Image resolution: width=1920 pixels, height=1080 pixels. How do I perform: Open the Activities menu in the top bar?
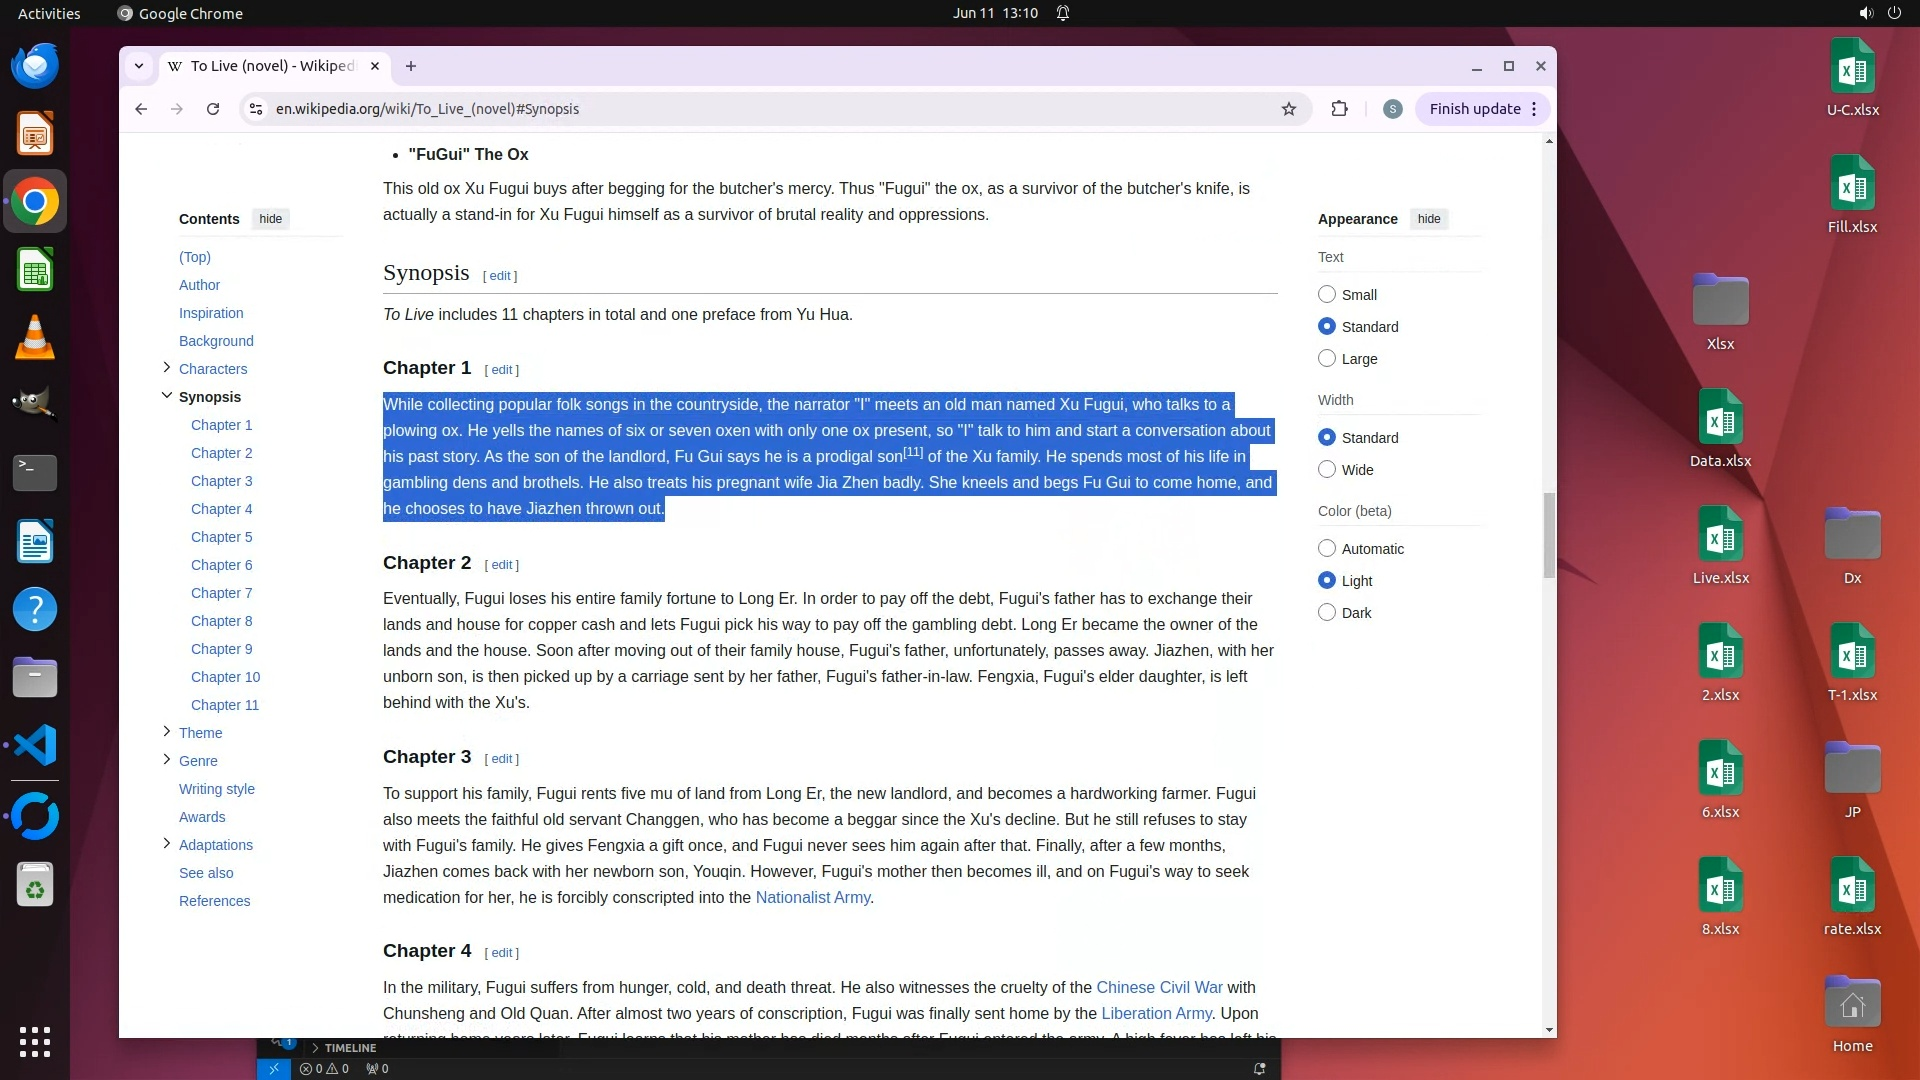(49, 13)
